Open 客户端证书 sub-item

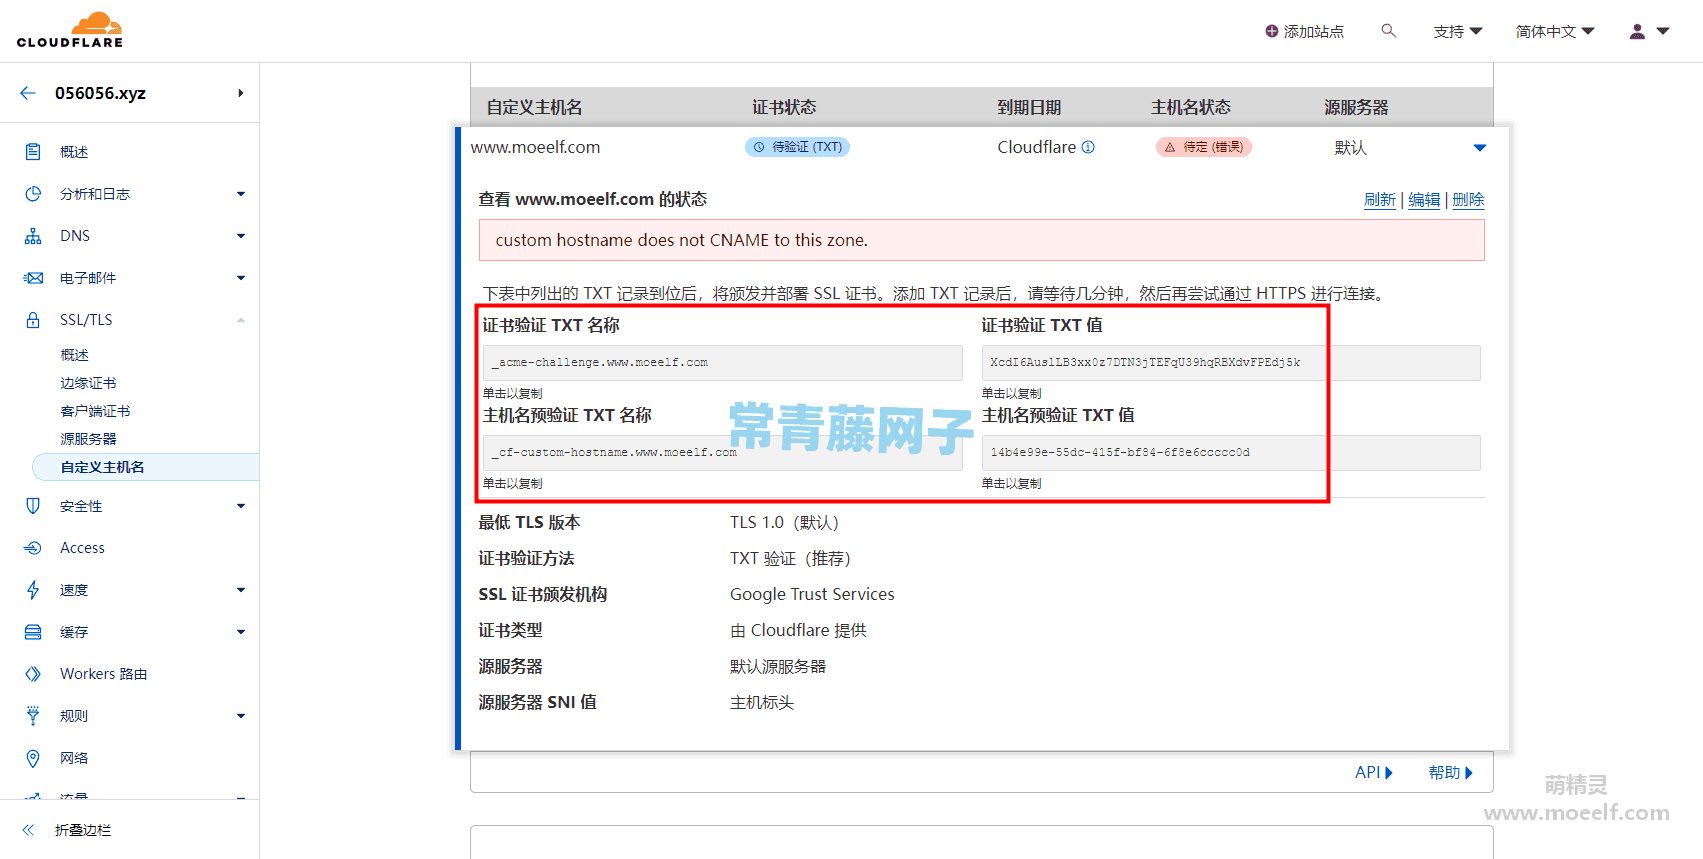click(95, 411)
